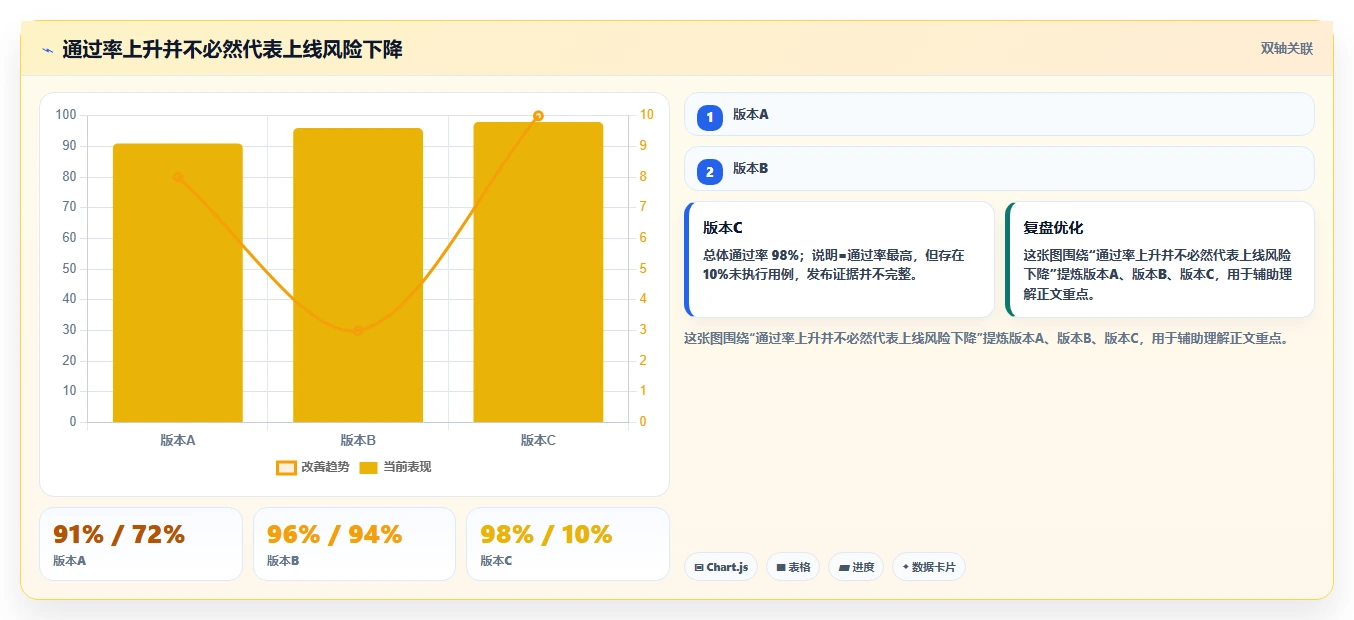Click the trend line point at 版本C top

[x=538, y=116]
